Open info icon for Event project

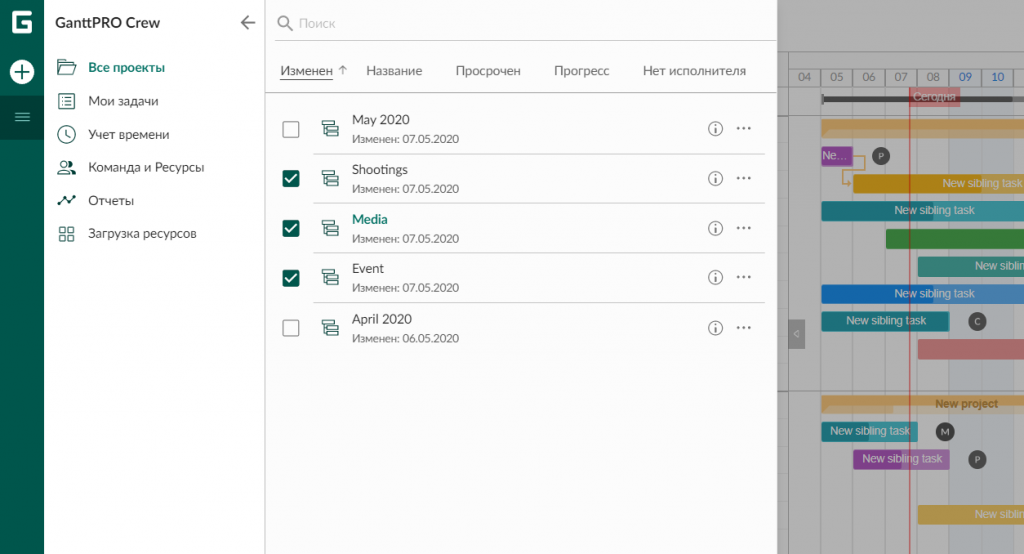tap(715, 278)
